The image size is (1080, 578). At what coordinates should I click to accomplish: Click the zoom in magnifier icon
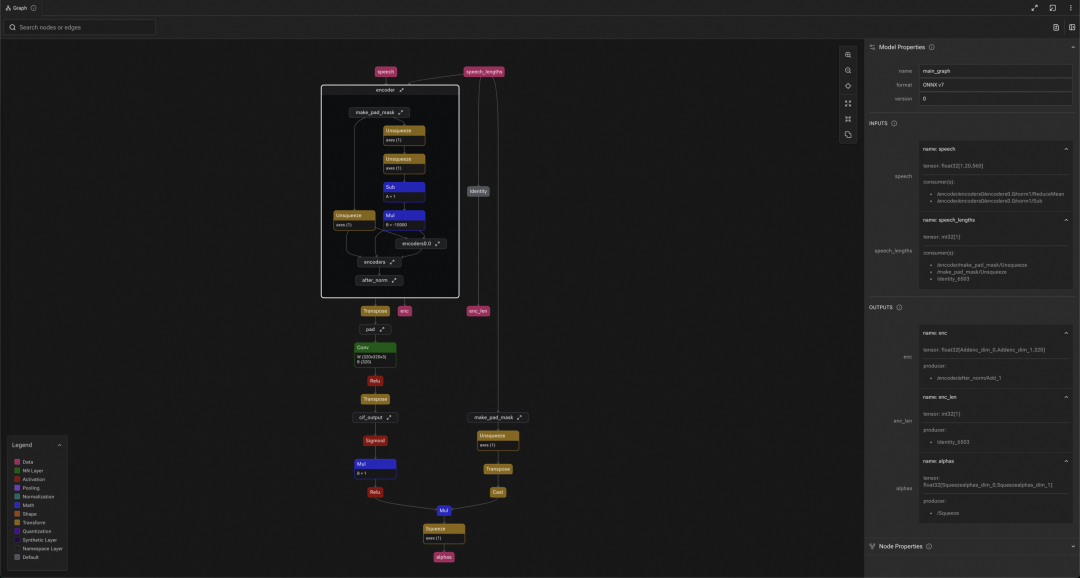tap(848, 55)
